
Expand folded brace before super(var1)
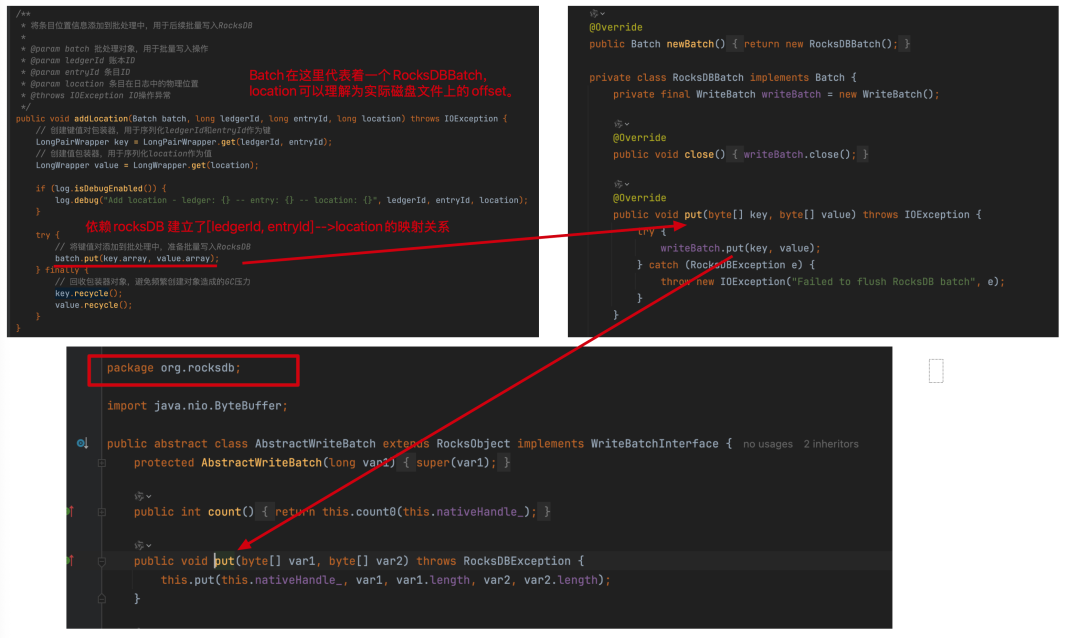pos(406,463)
